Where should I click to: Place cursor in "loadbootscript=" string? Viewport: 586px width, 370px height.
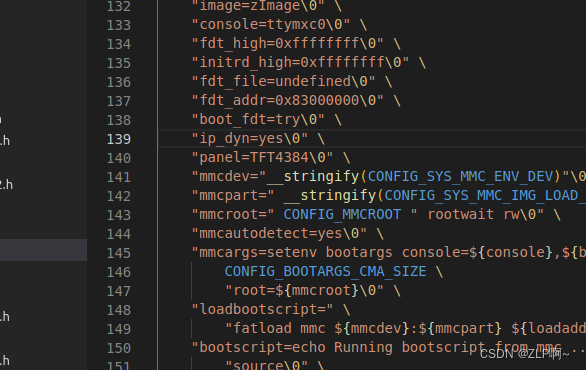point(262,309)
